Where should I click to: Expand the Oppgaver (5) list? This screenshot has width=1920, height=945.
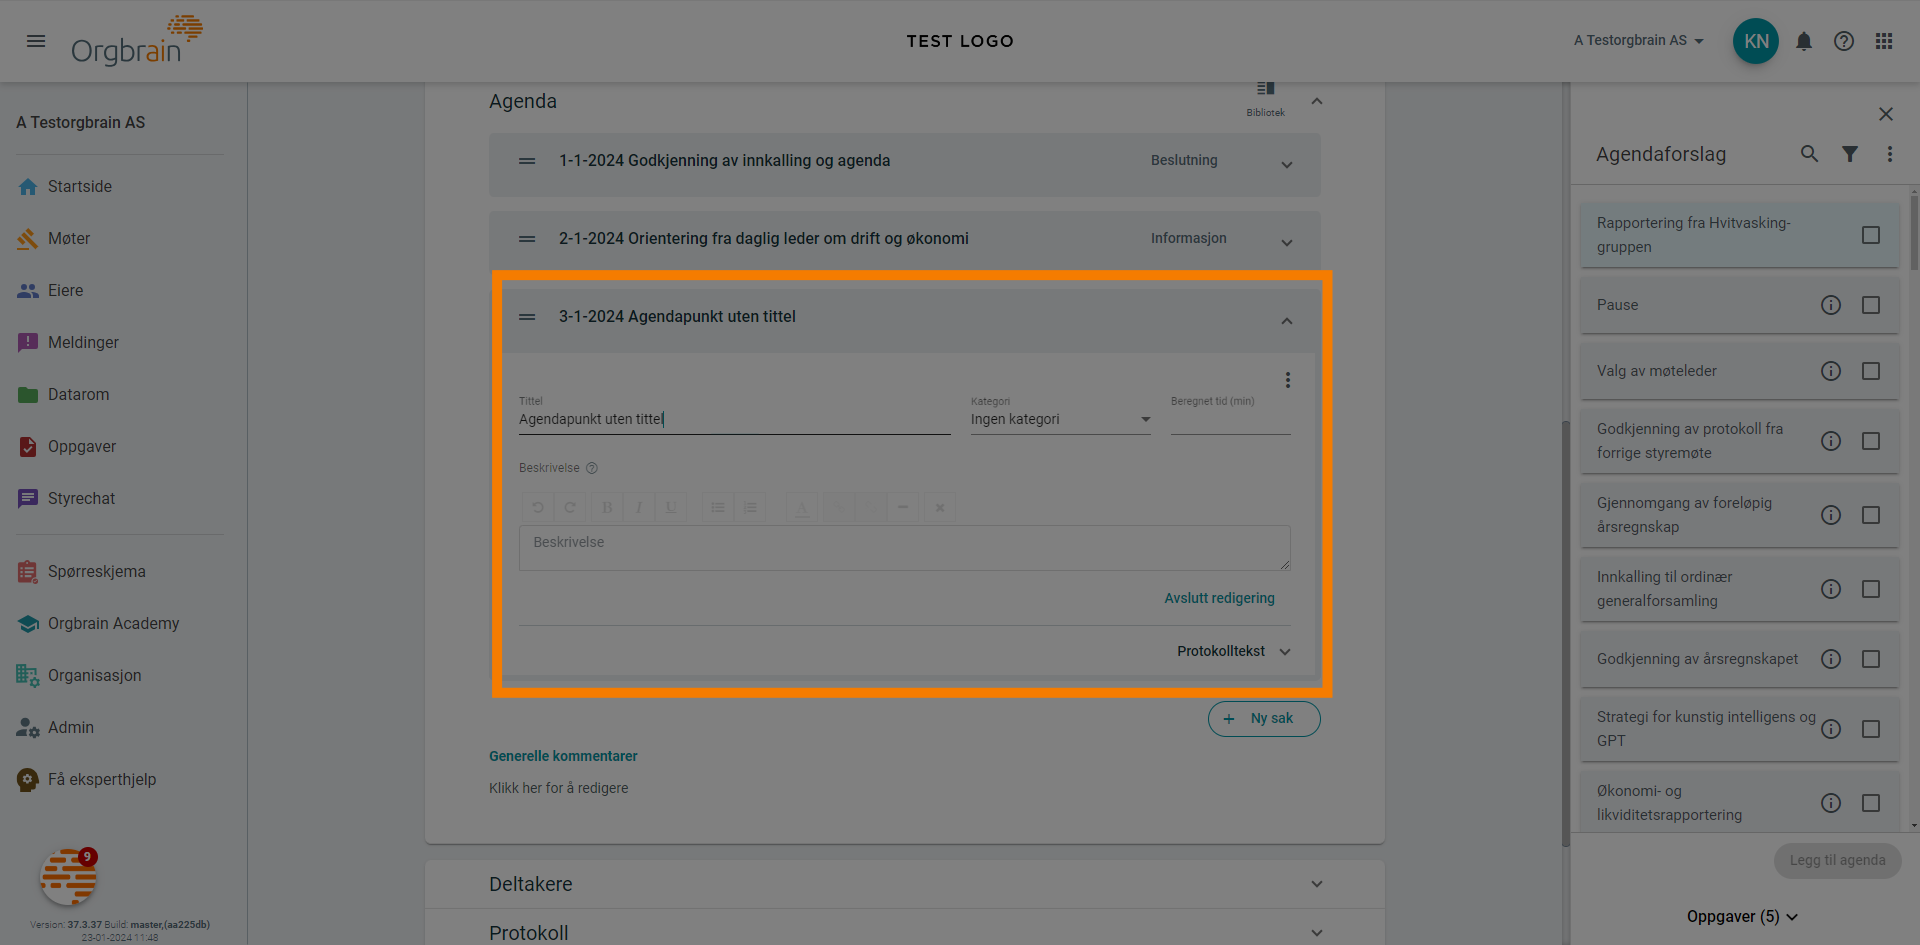1742,917
